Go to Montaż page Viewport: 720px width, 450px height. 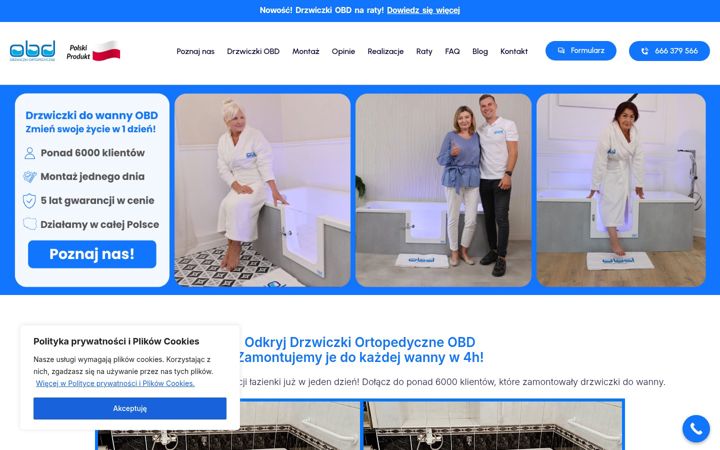tap(306, 51)
